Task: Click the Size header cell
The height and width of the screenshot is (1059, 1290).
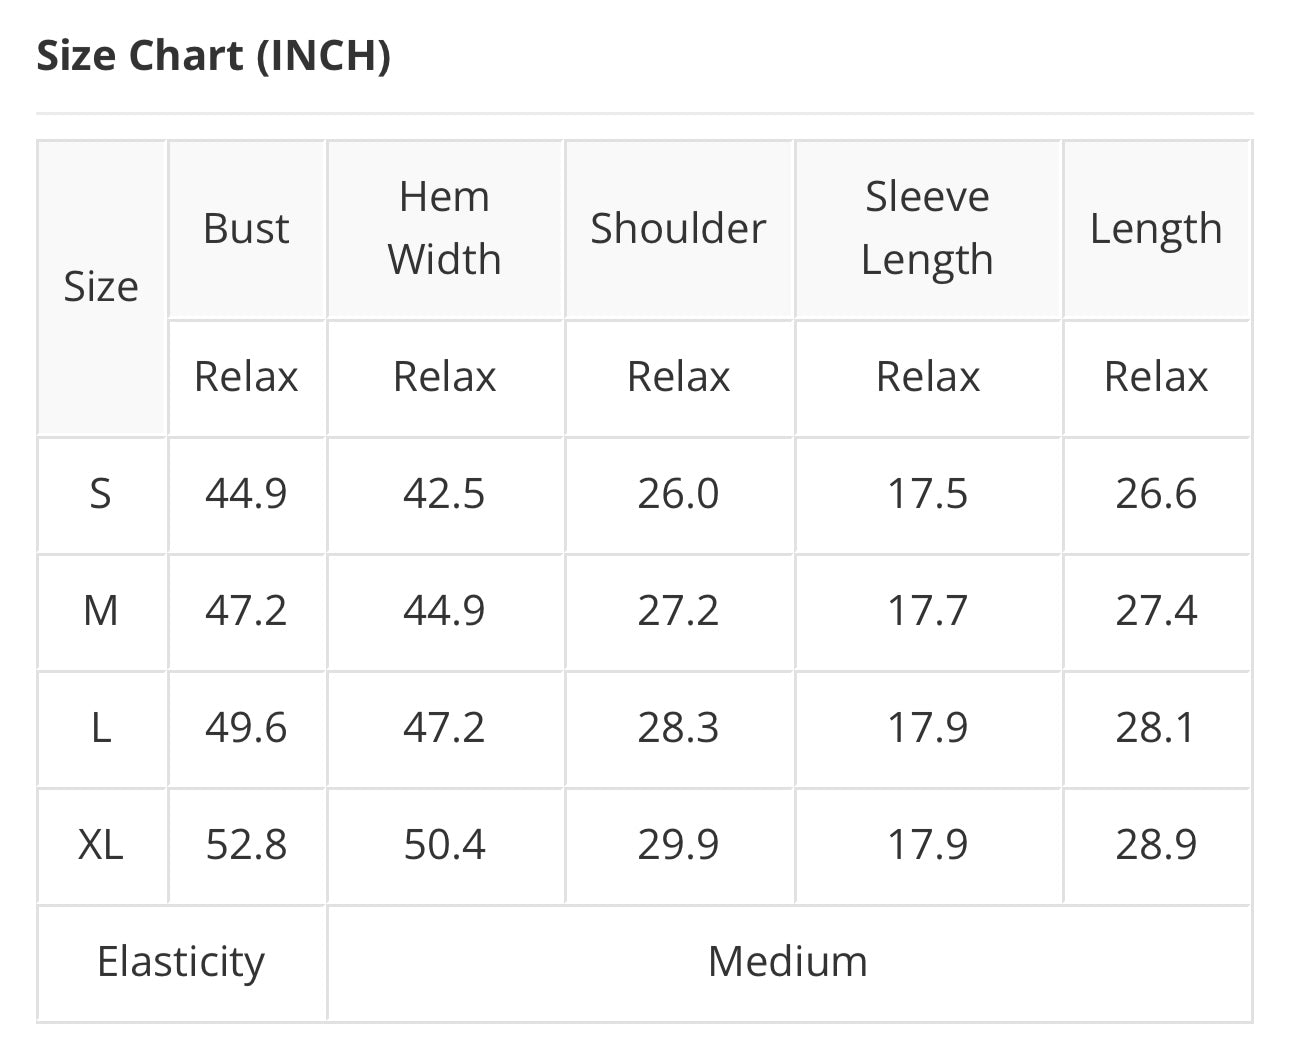Action: pyautogui.click(x=101, y=287)
